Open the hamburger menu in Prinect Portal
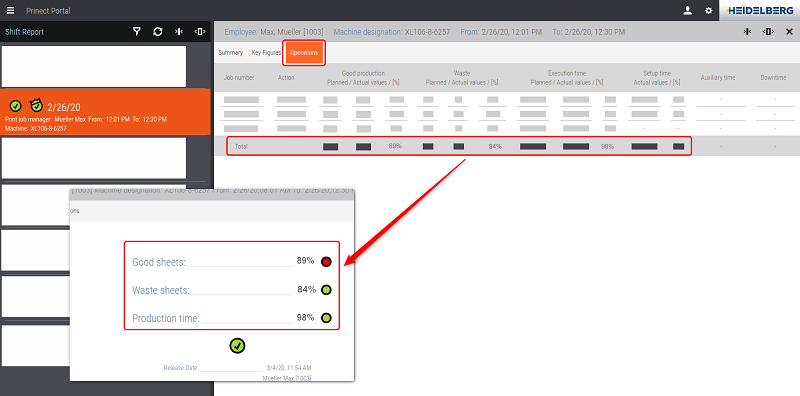 tap(10, 10)
